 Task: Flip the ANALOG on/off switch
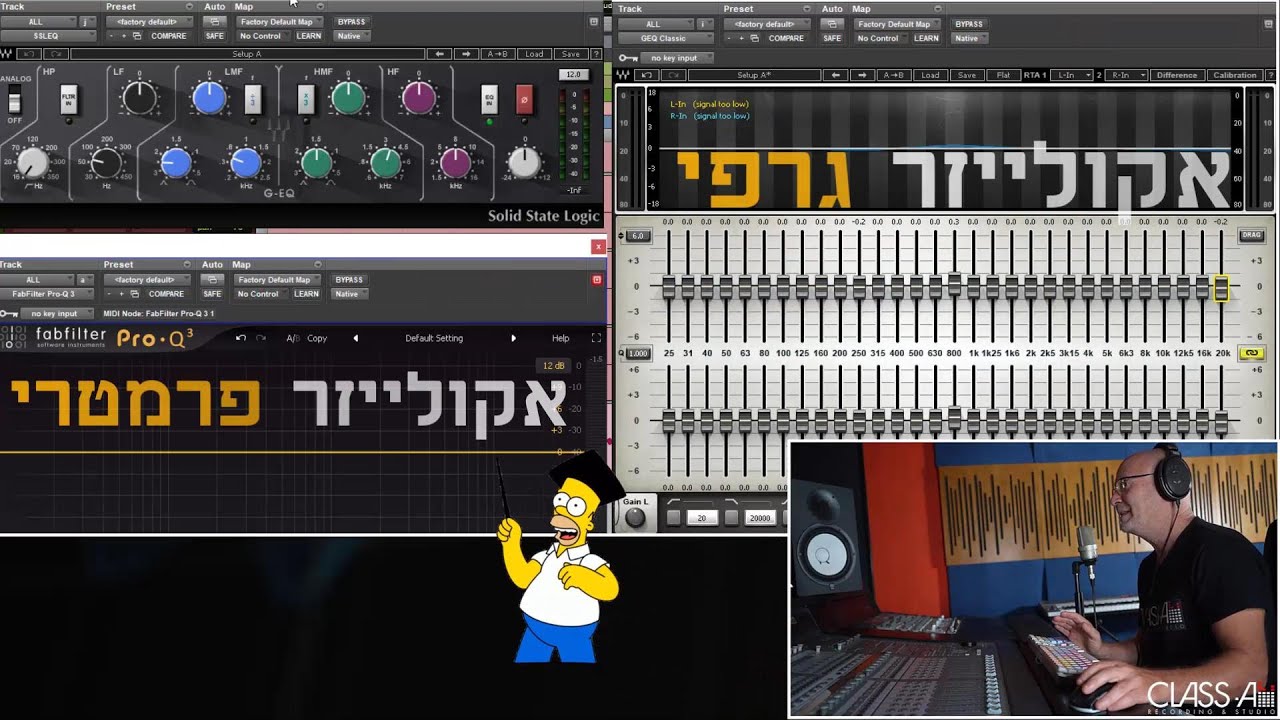pyautogui.click(x=14, y=99)
